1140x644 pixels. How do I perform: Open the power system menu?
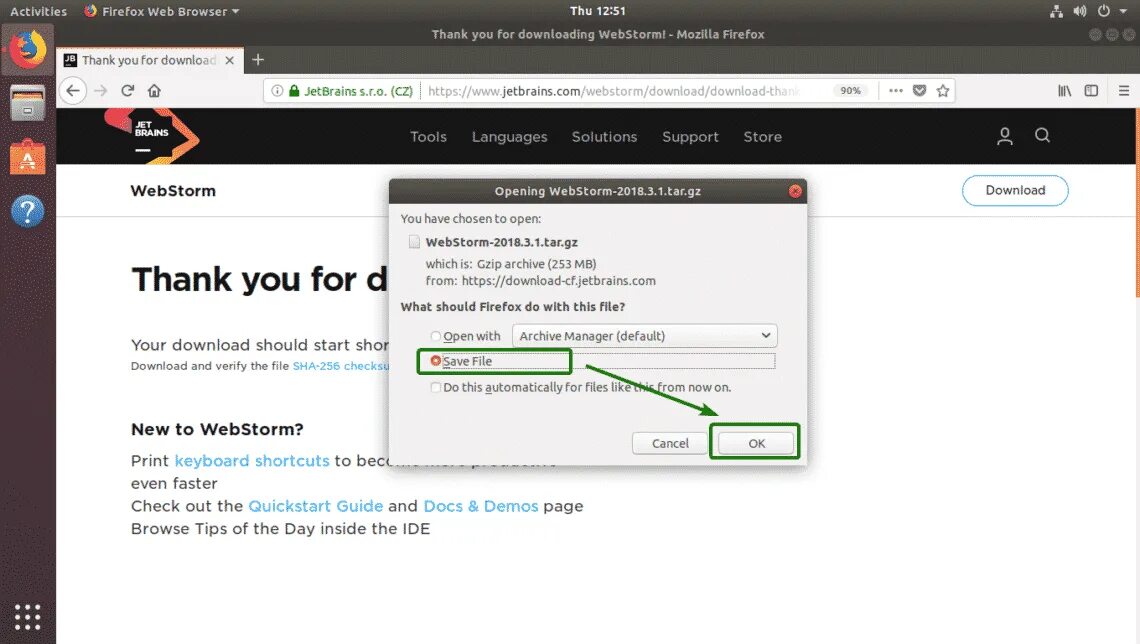point(1104,11)
